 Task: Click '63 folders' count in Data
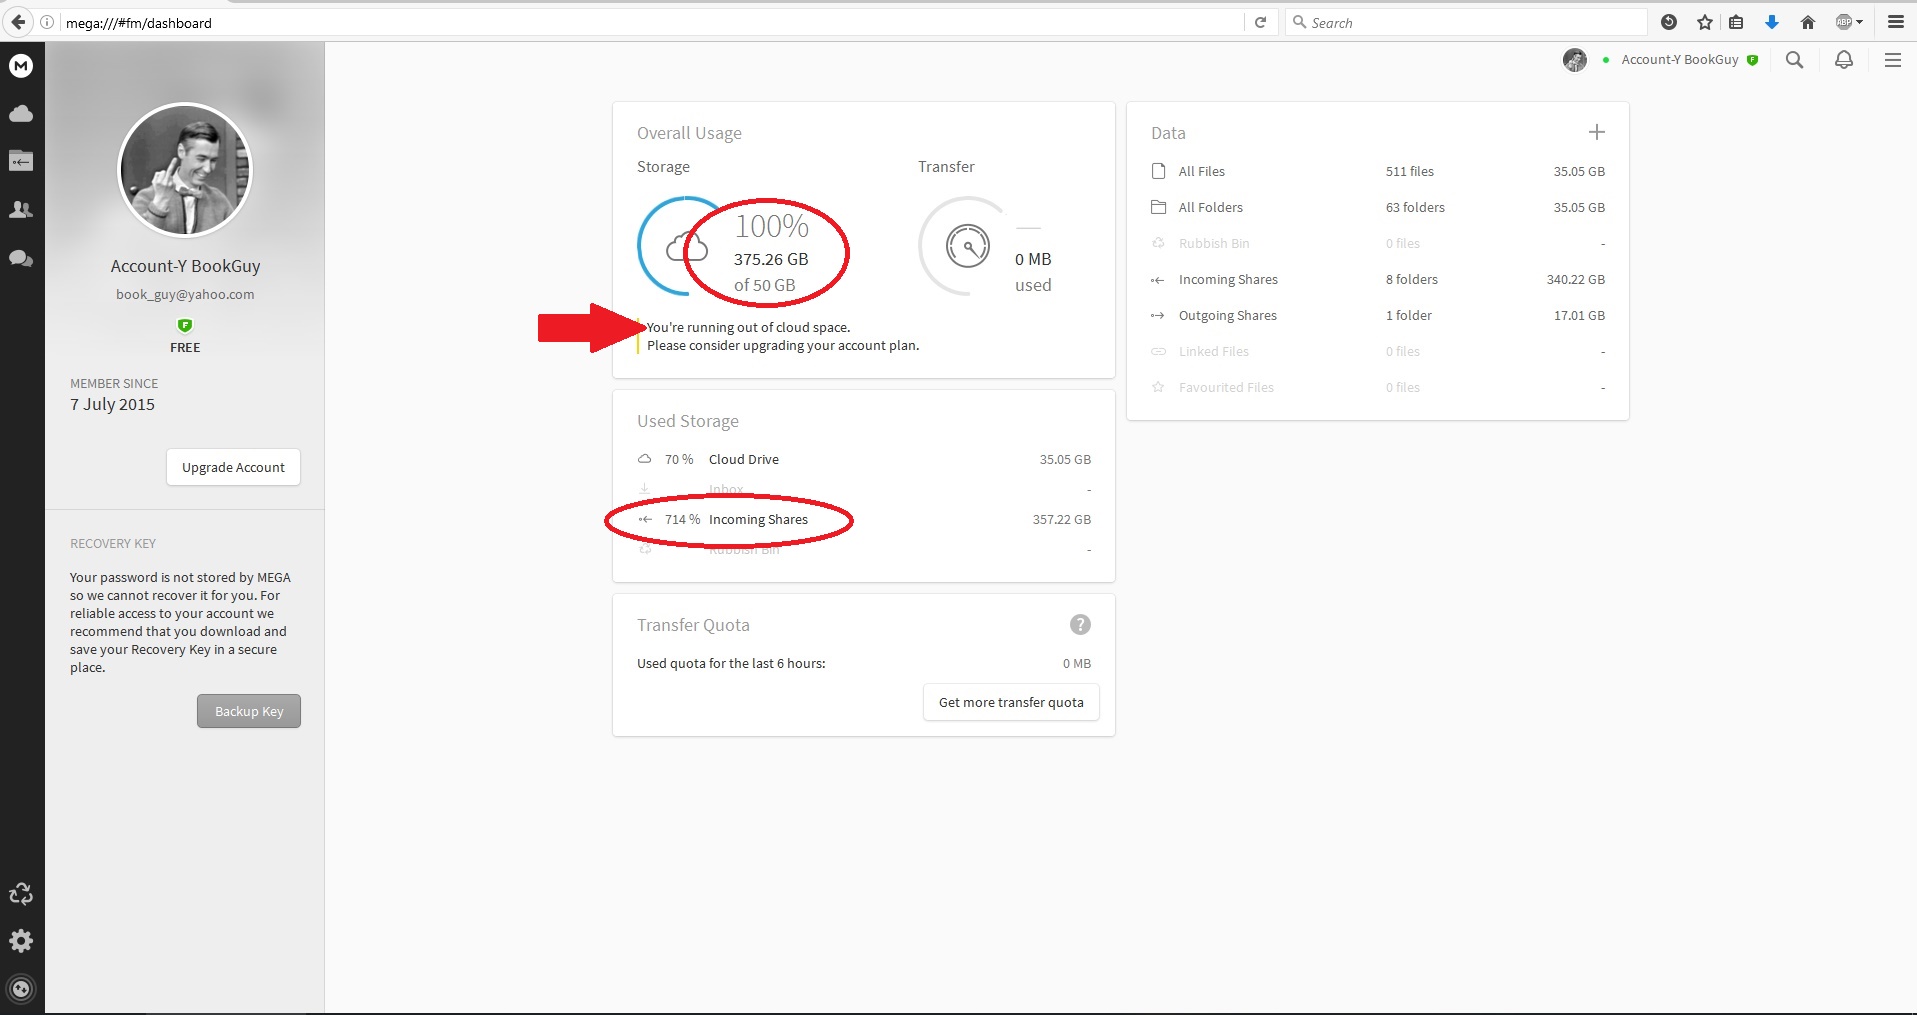click(1415, 207)
